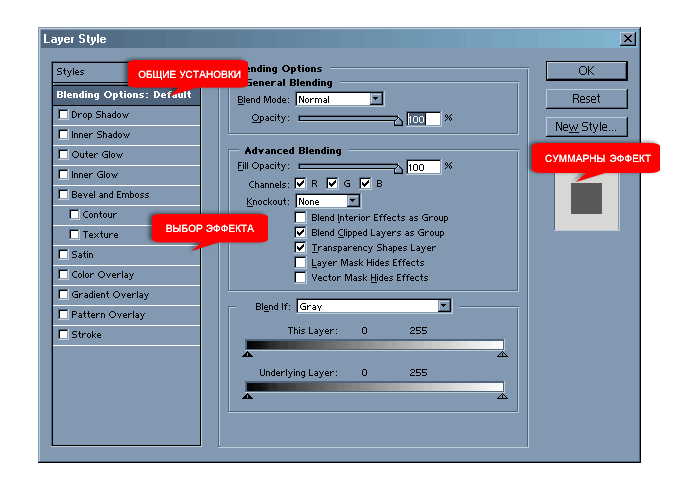679x490 pixels.
Task: Open the Blend If Gray dropdown
Action: pyautogui.click(x=444, y=306)
